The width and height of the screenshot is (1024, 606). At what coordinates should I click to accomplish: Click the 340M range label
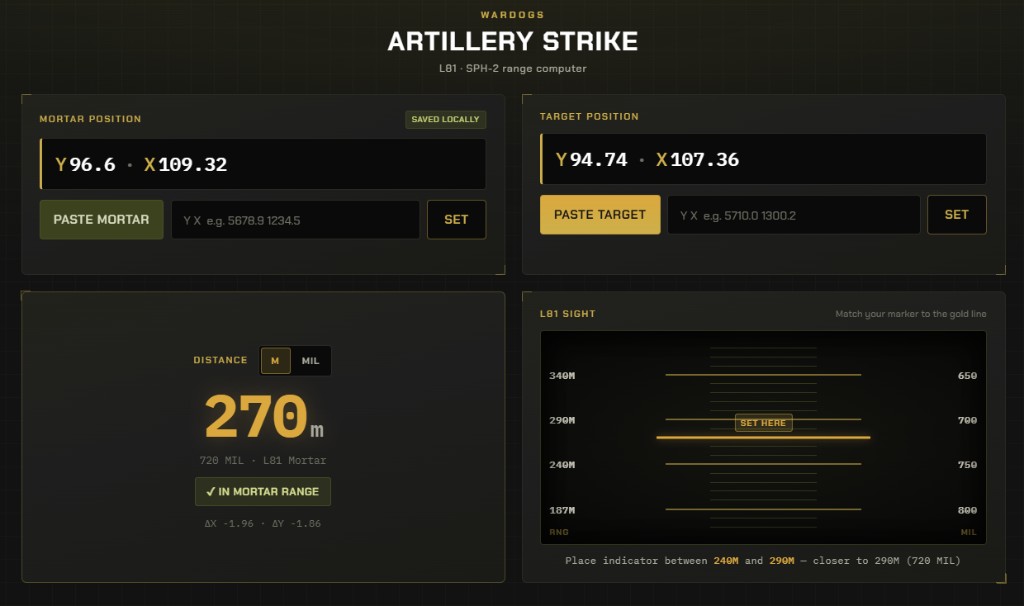(x=562, y=375)
